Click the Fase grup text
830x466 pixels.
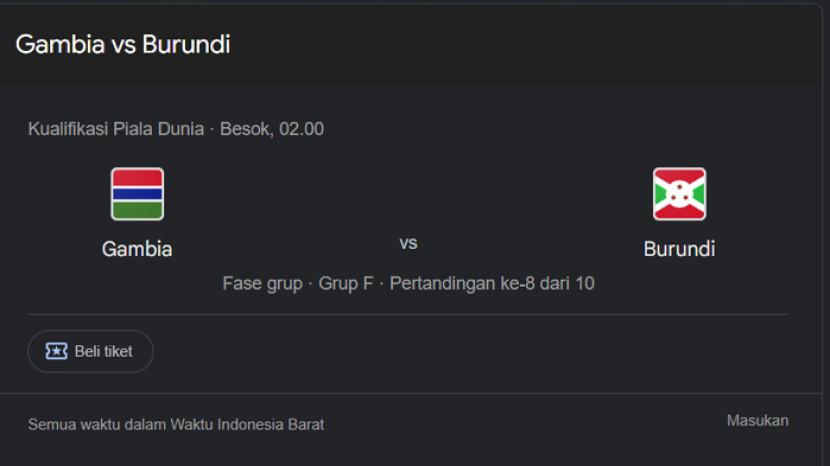tap(262, 284)
